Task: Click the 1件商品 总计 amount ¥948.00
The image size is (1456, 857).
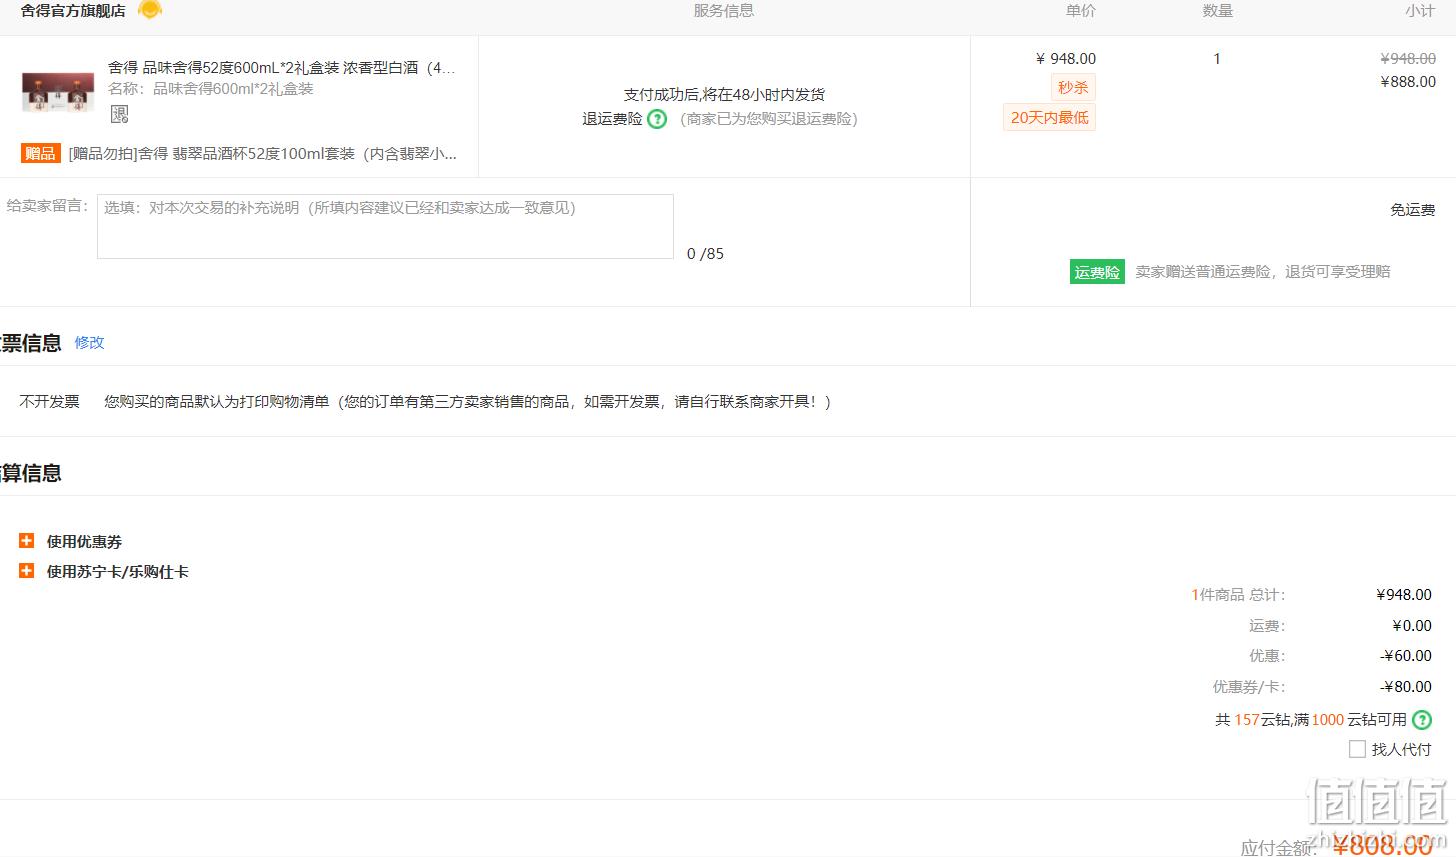Action: pyautogui.click(x=1404, y=595)
